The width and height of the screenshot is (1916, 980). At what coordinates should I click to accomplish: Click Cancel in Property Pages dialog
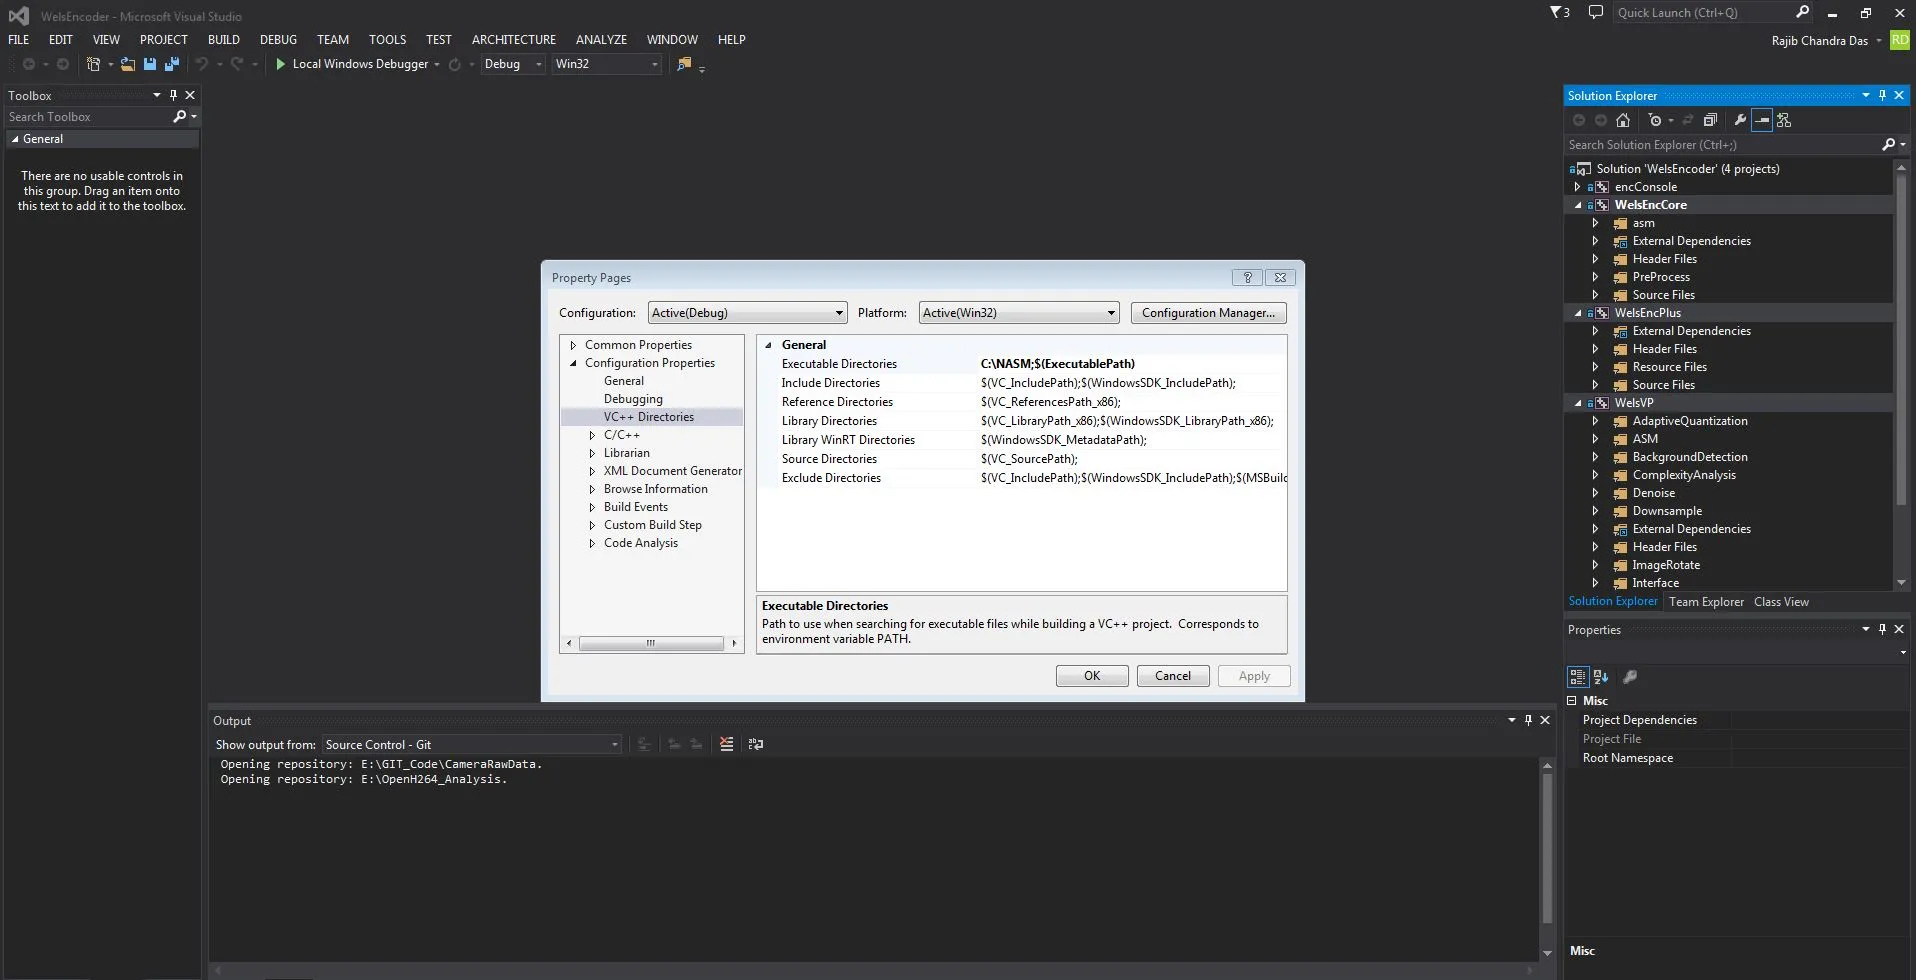click(x=1173, y=676)
